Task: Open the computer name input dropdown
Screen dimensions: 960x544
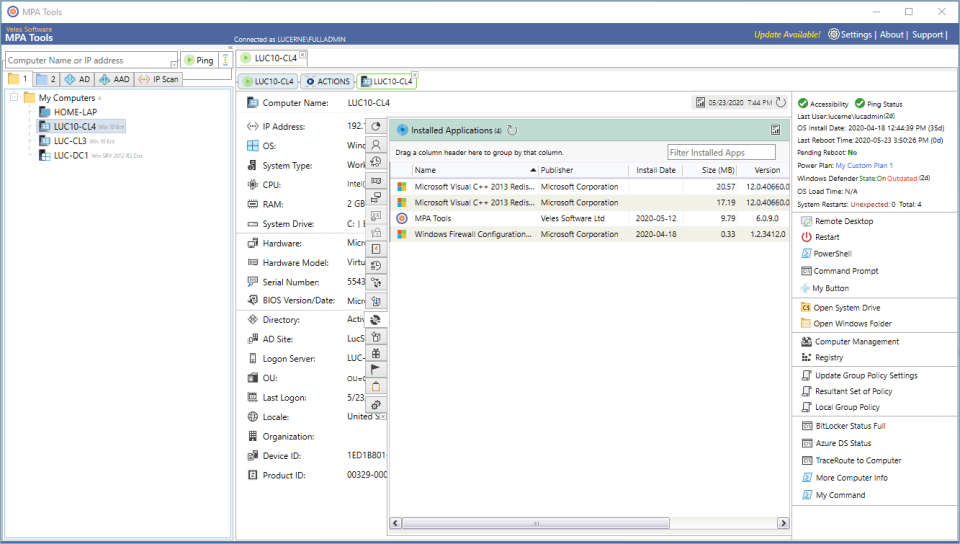Action: click(x=173, y=63)
